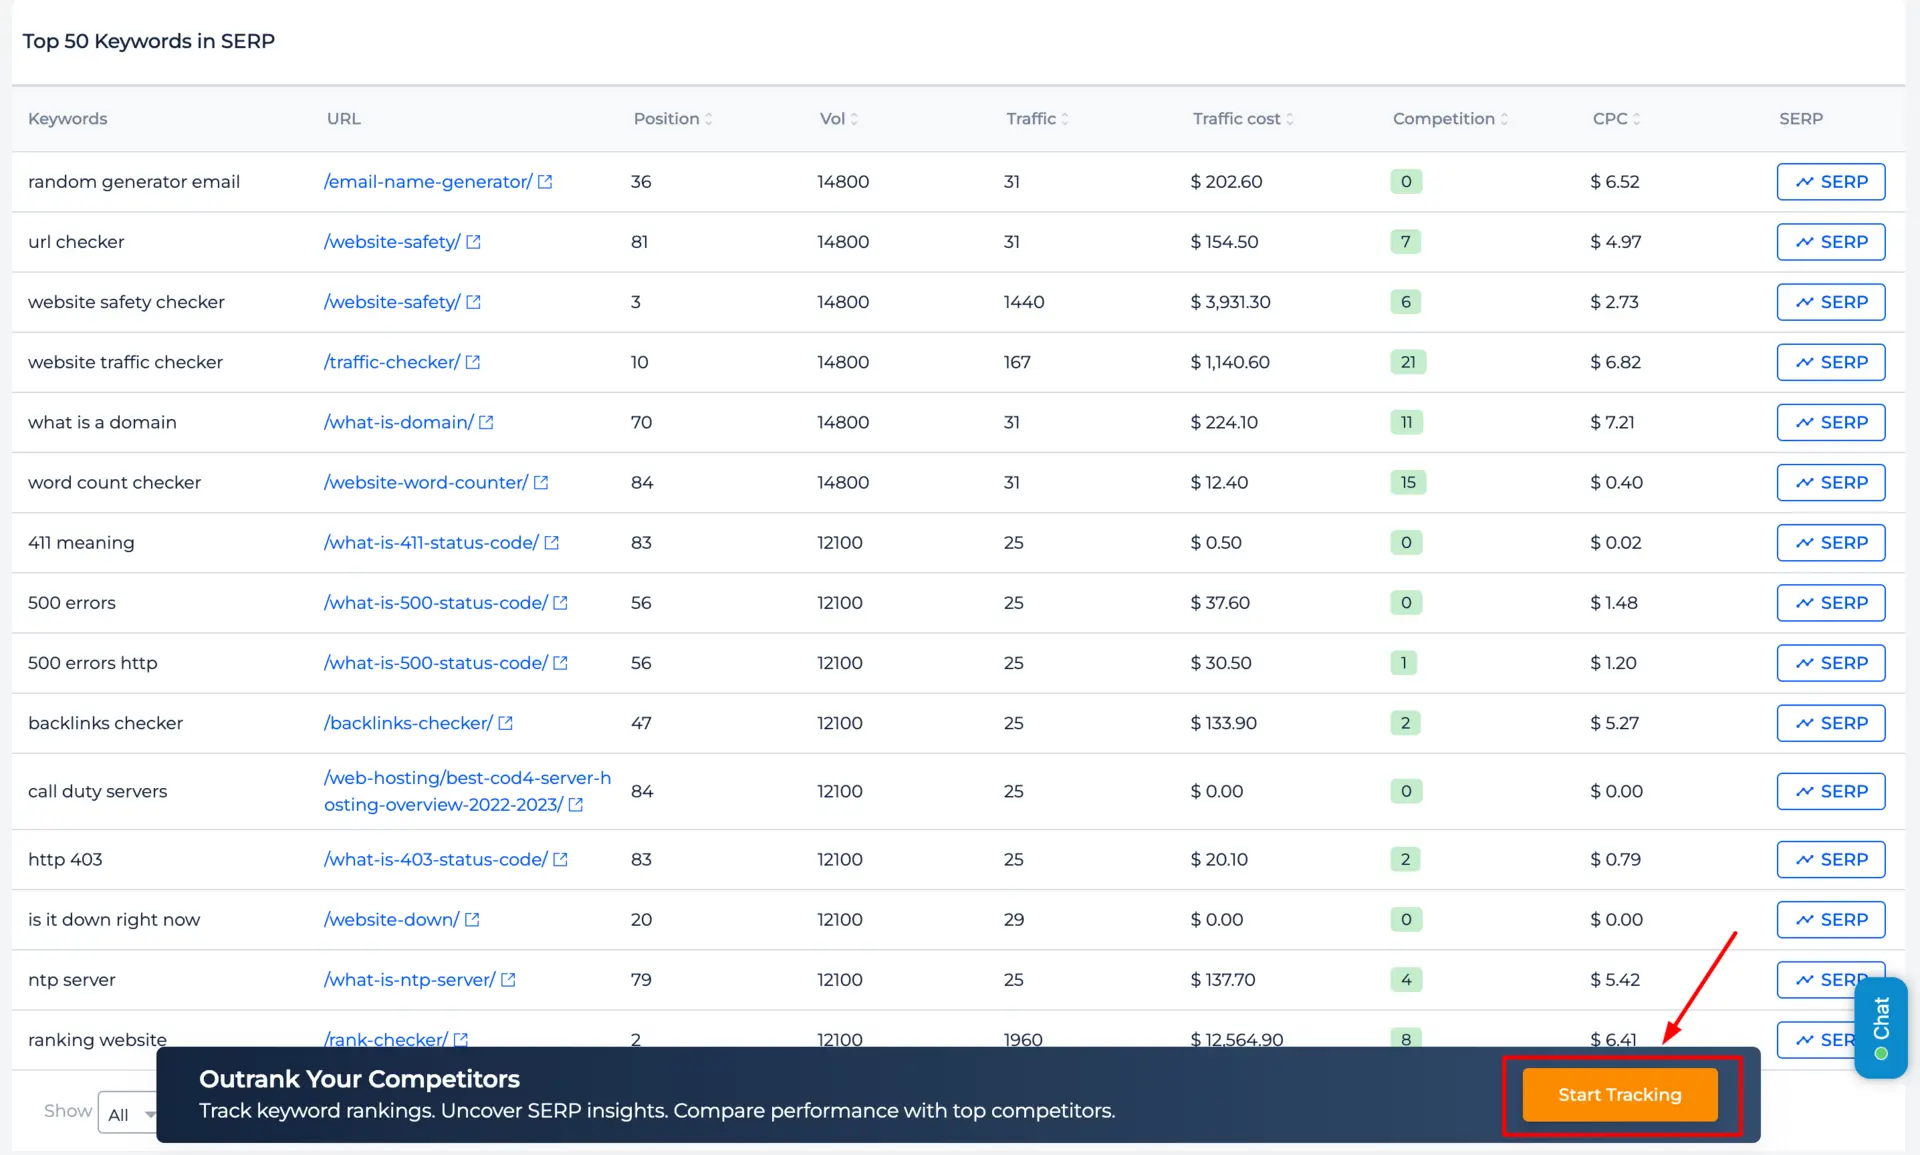
Task: Follow the /website-safety/ link for url checker
Action: click(x=392, y=242)
